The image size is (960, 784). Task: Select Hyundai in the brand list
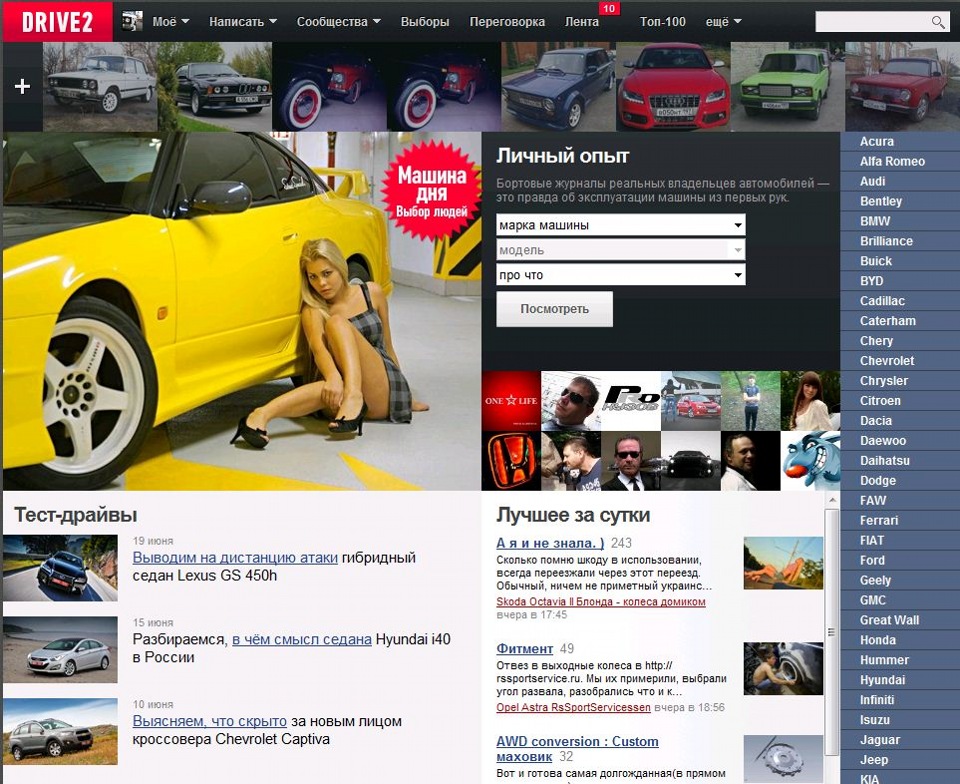coord(882,680)
